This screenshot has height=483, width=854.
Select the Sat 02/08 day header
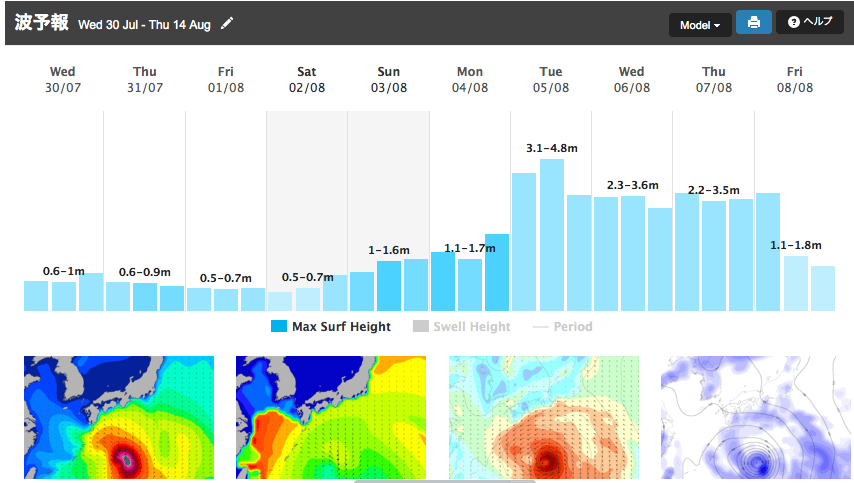pos(307,80)
